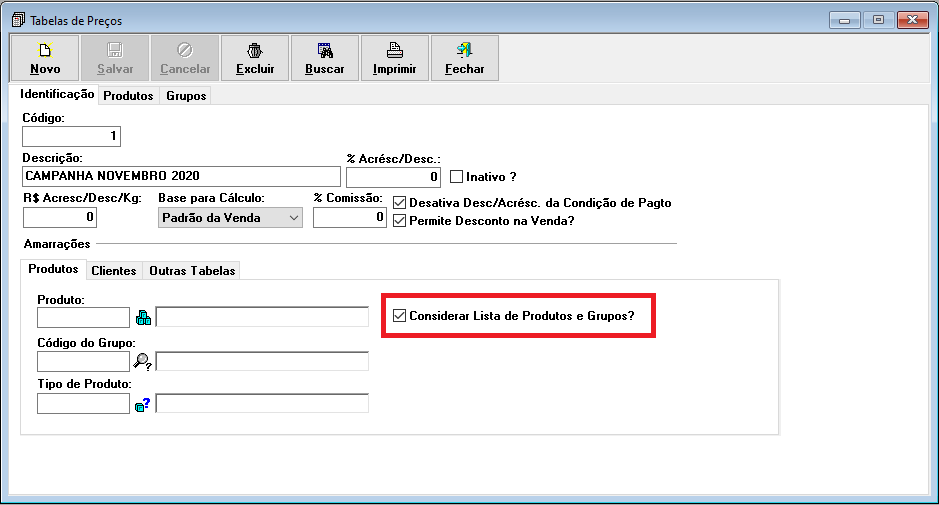
Task: Open the Base para Cálculo dropdown
Action: point(231,218)
